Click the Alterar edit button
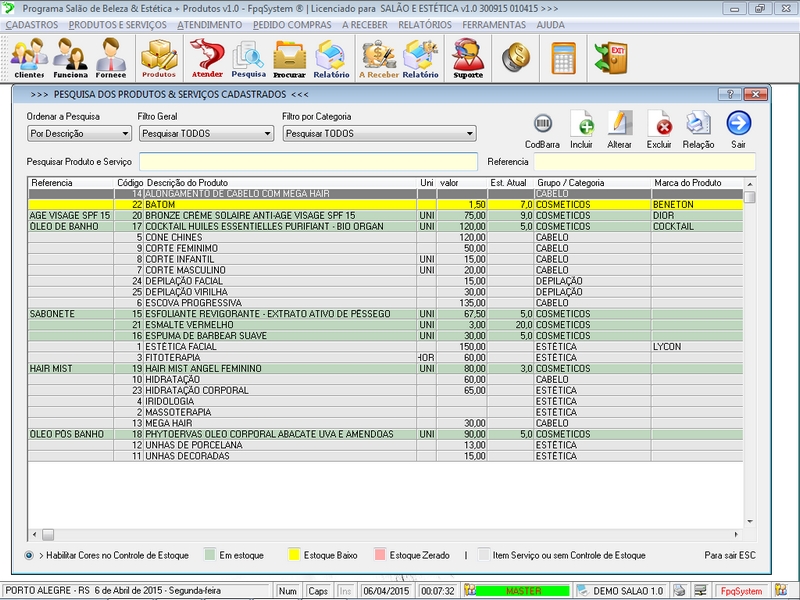This screenshot has width=800, height=600. click(620, 128)
